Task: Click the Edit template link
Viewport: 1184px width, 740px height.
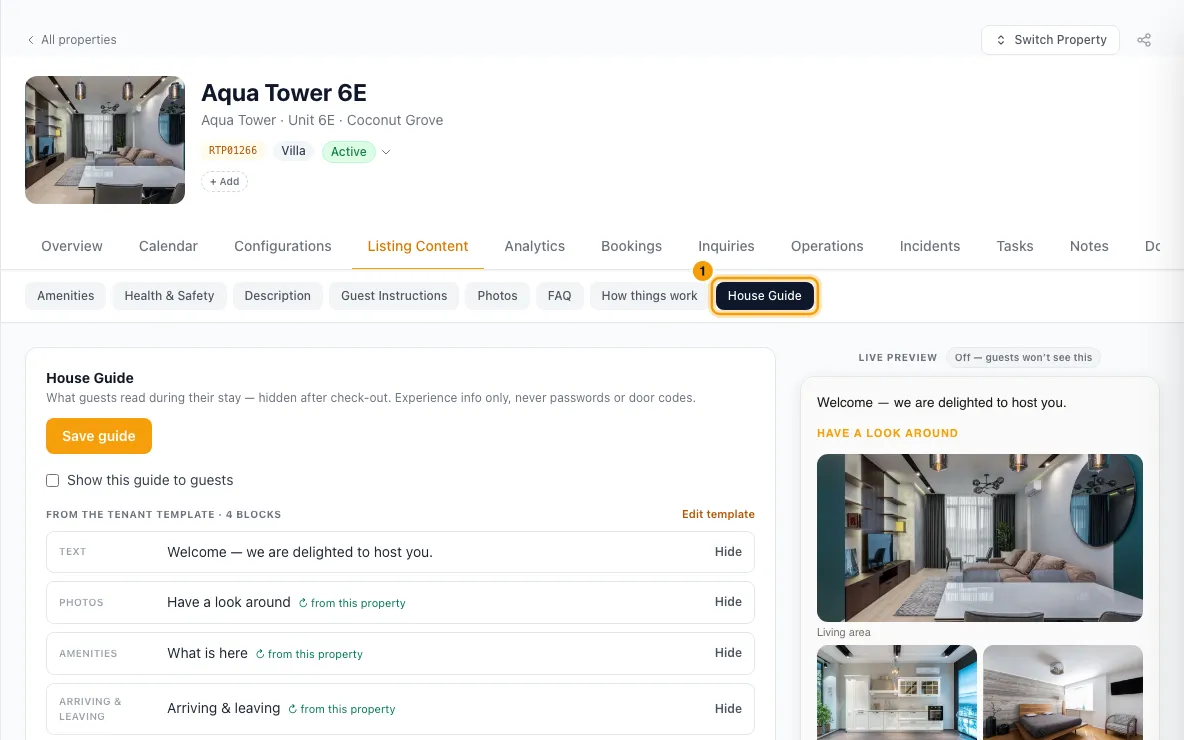Action: 718,514
